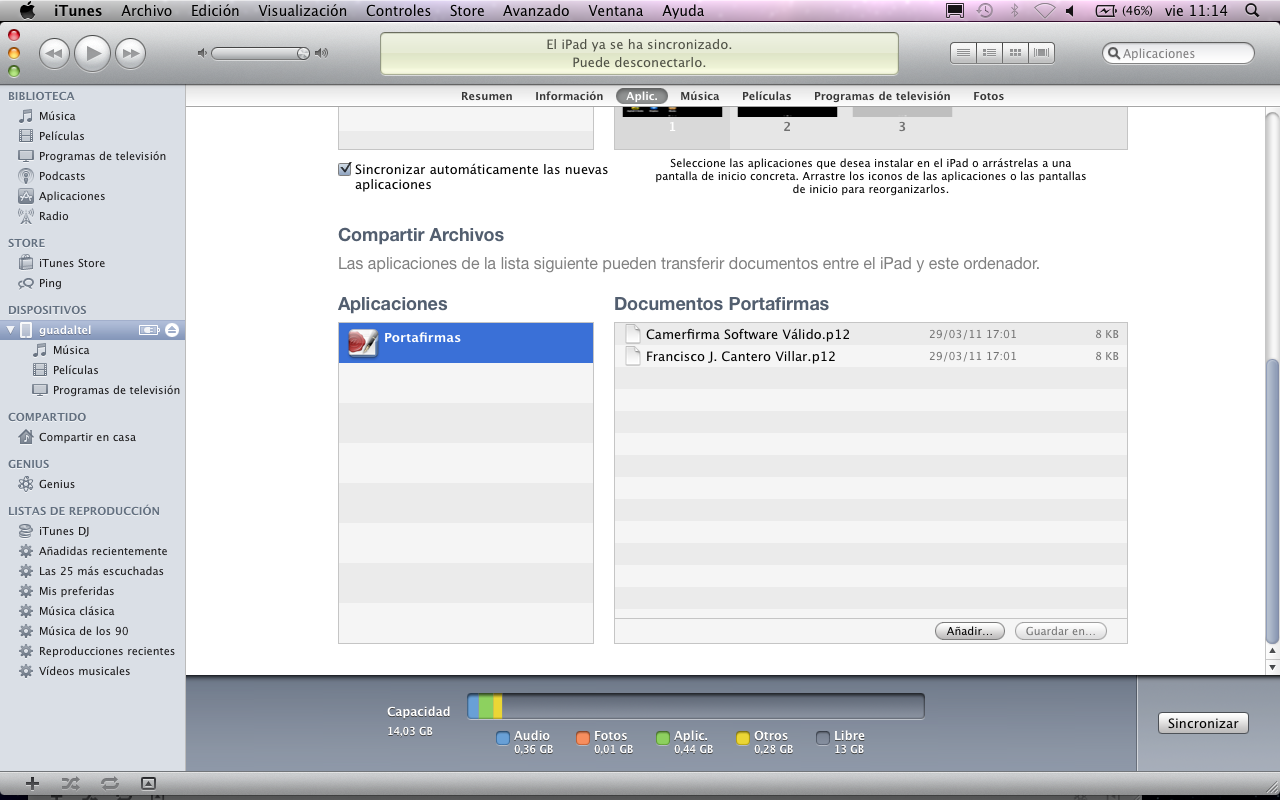The image size is (1280, 800).
Task: Click the Next track fast-forward button
Action: 130,53
